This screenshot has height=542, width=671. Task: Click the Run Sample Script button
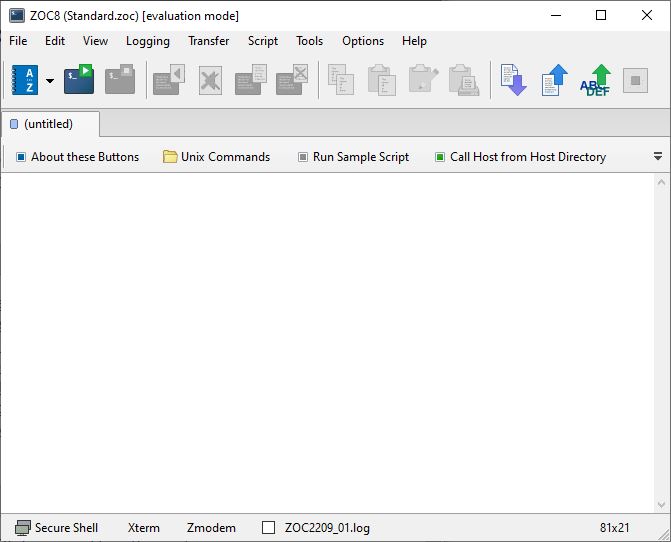click(353, 157)
